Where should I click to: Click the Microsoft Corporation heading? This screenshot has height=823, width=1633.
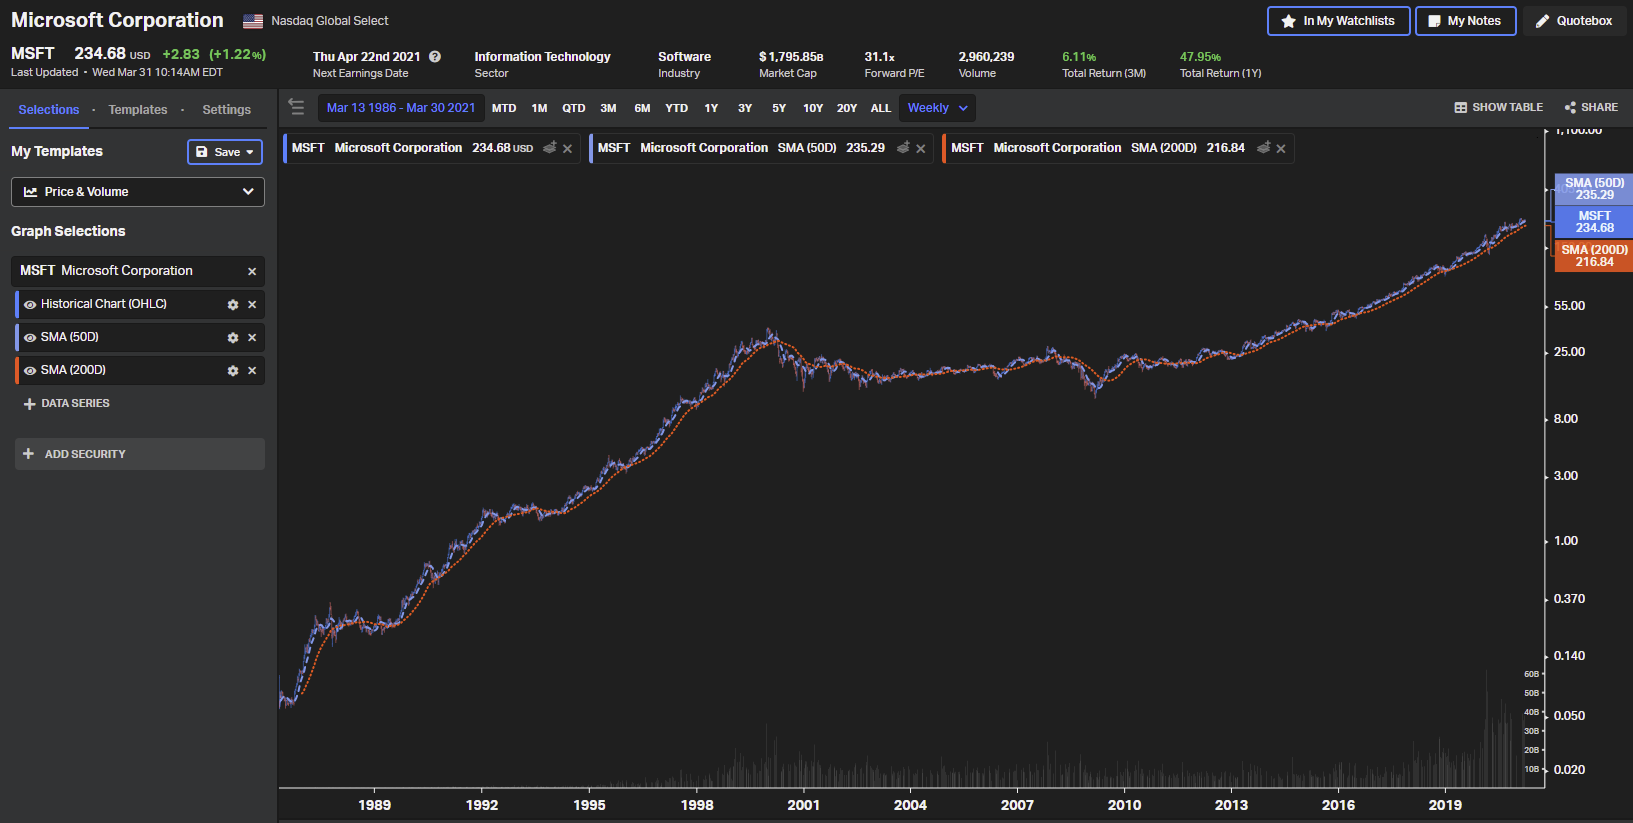(117, 20)
